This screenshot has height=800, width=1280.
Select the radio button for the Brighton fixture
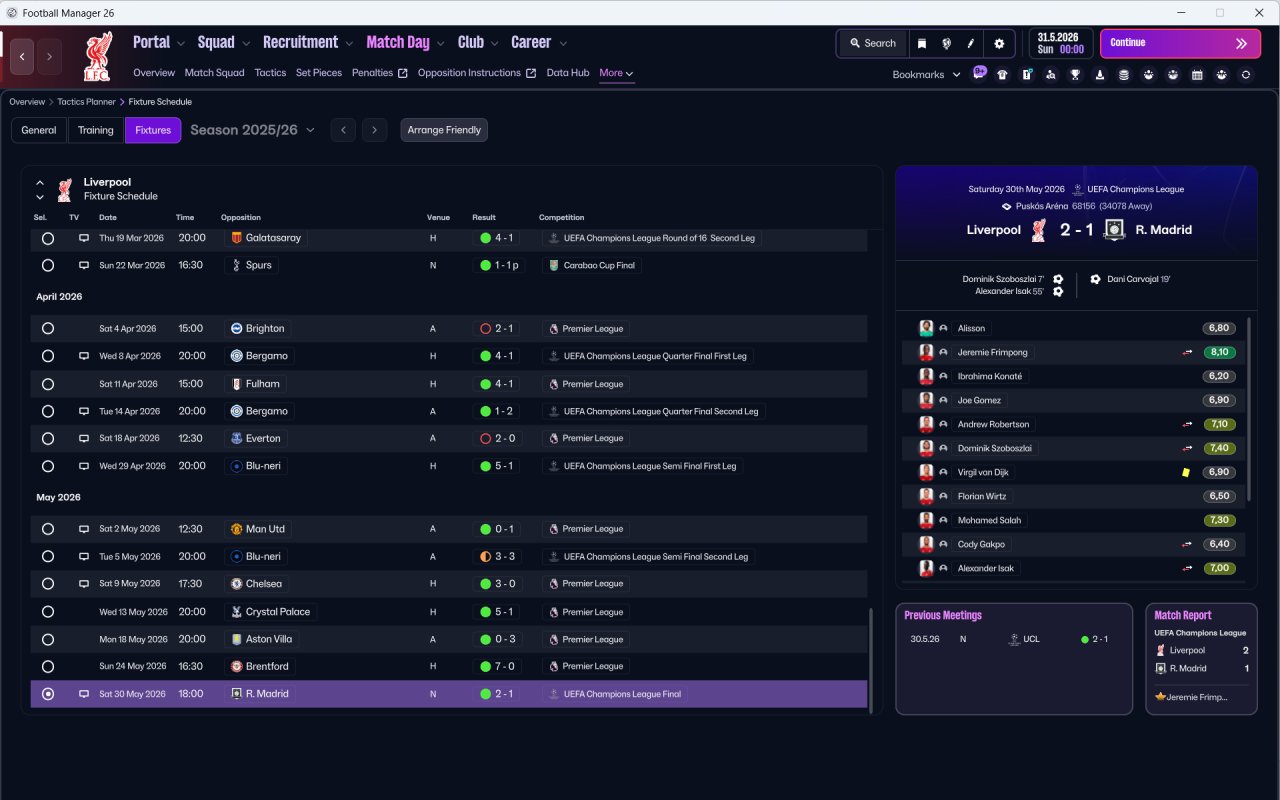click(x=47, y=328)
